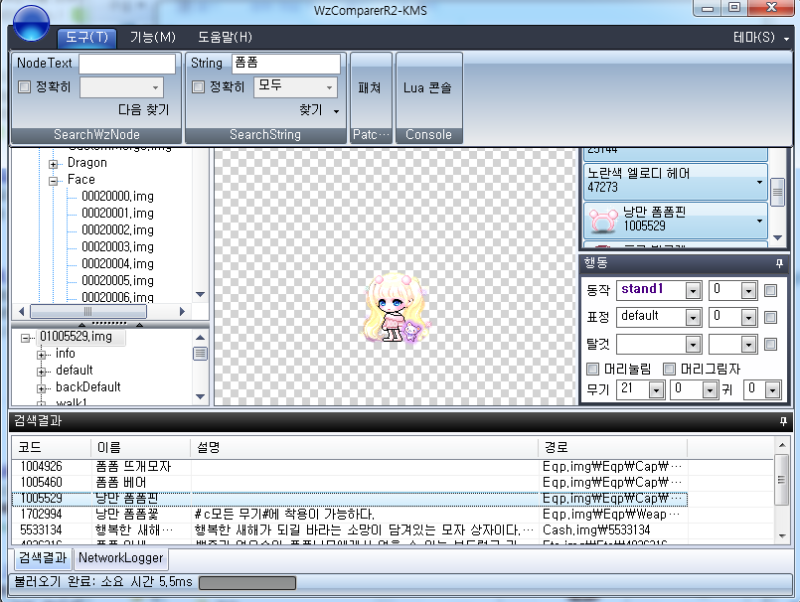The height and width of the screenshot is (602, 800).
Task: Toggle the 정확히 checkbox in SearchString
Action: tap(198, 87)
